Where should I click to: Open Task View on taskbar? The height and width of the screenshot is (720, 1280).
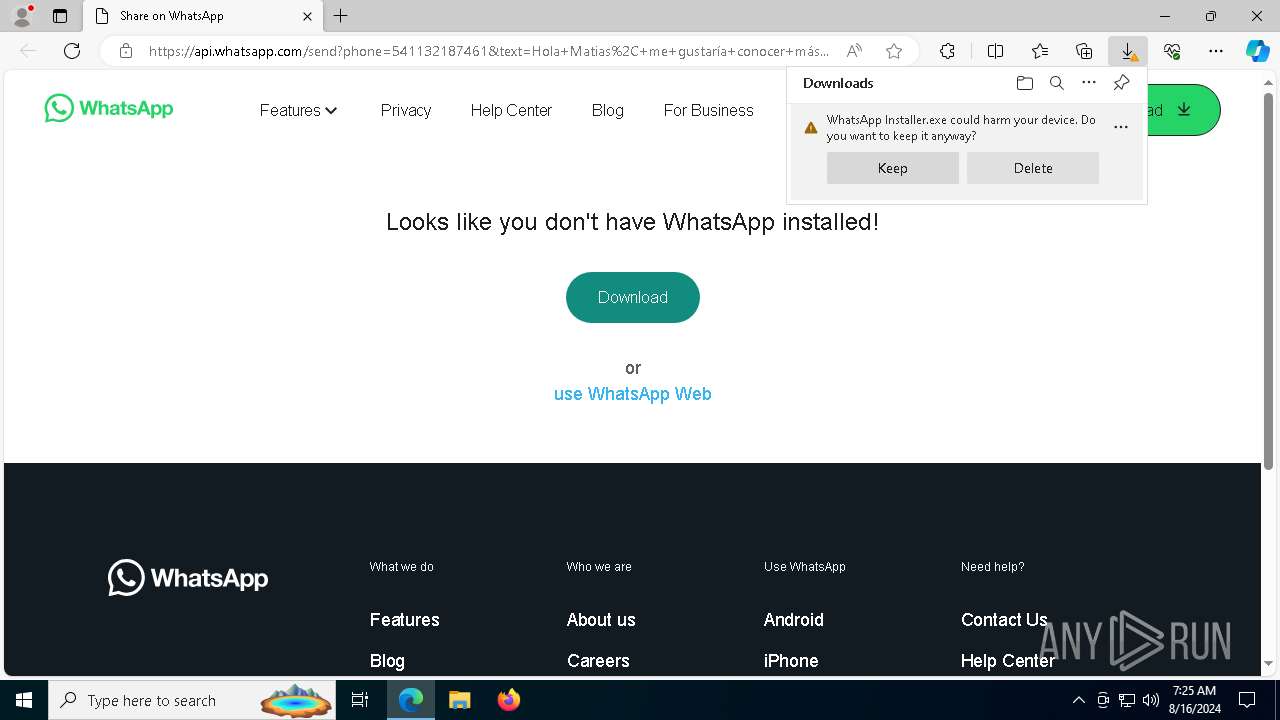coord(360,700)
